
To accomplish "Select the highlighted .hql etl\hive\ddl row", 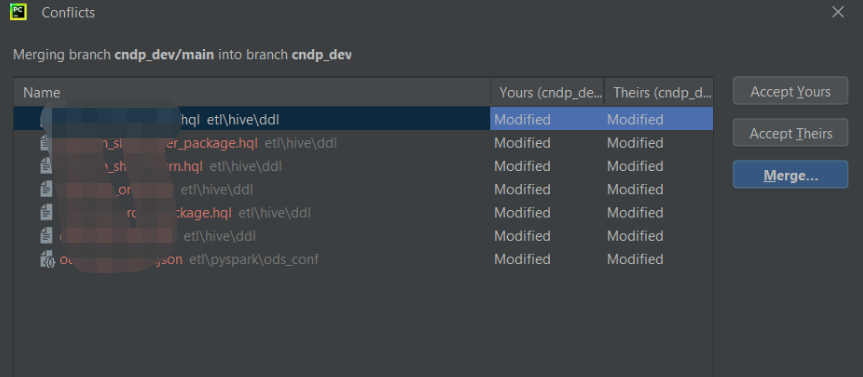I will pyautogui.click(x=363, y=119).
